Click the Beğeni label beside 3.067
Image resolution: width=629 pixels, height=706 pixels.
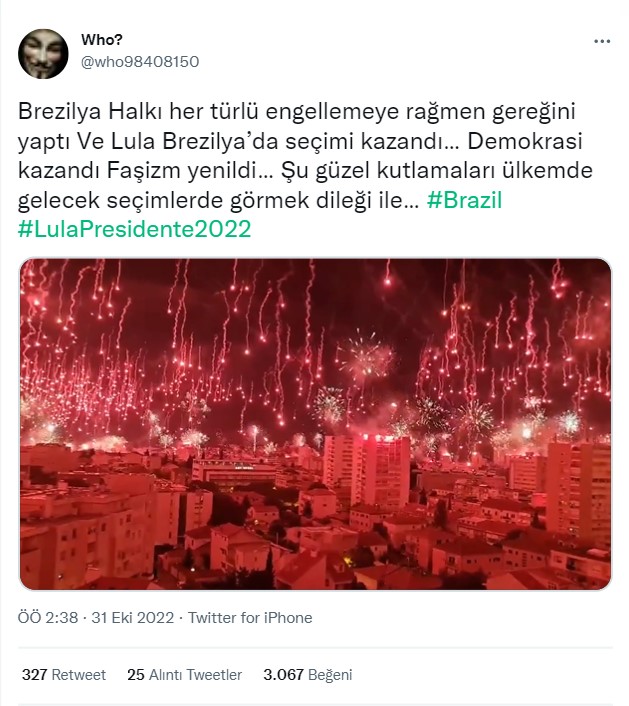330,674
